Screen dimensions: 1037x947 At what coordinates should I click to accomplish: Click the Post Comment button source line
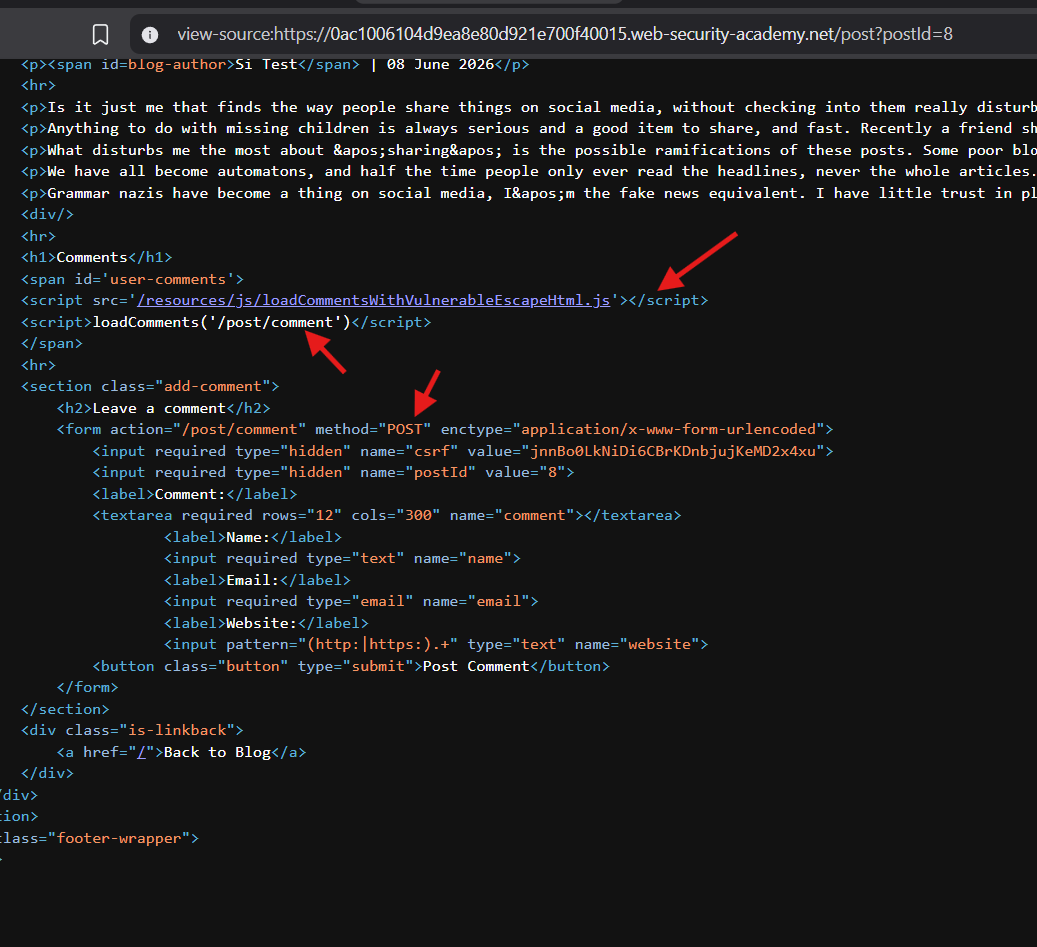[x=351, y=666]
